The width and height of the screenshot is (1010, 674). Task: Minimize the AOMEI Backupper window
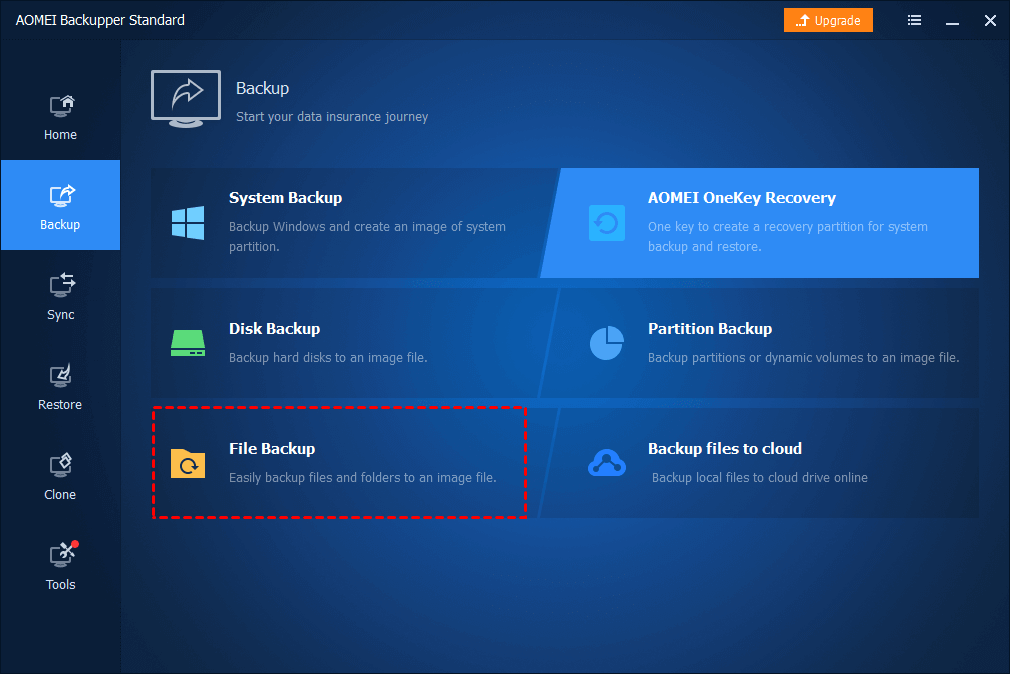(x=952, y=20)
